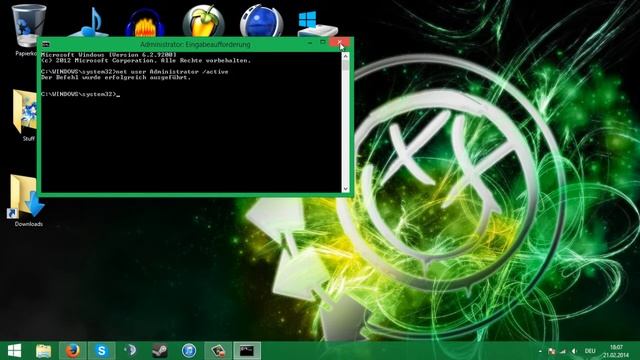Click the console scrollbar down arrow
640x360 pixels.
point(346,189)
